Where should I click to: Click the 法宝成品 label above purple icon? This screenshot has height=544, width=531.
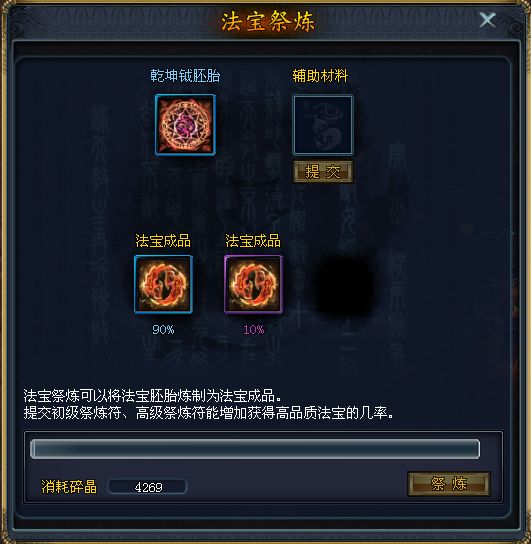253,241
